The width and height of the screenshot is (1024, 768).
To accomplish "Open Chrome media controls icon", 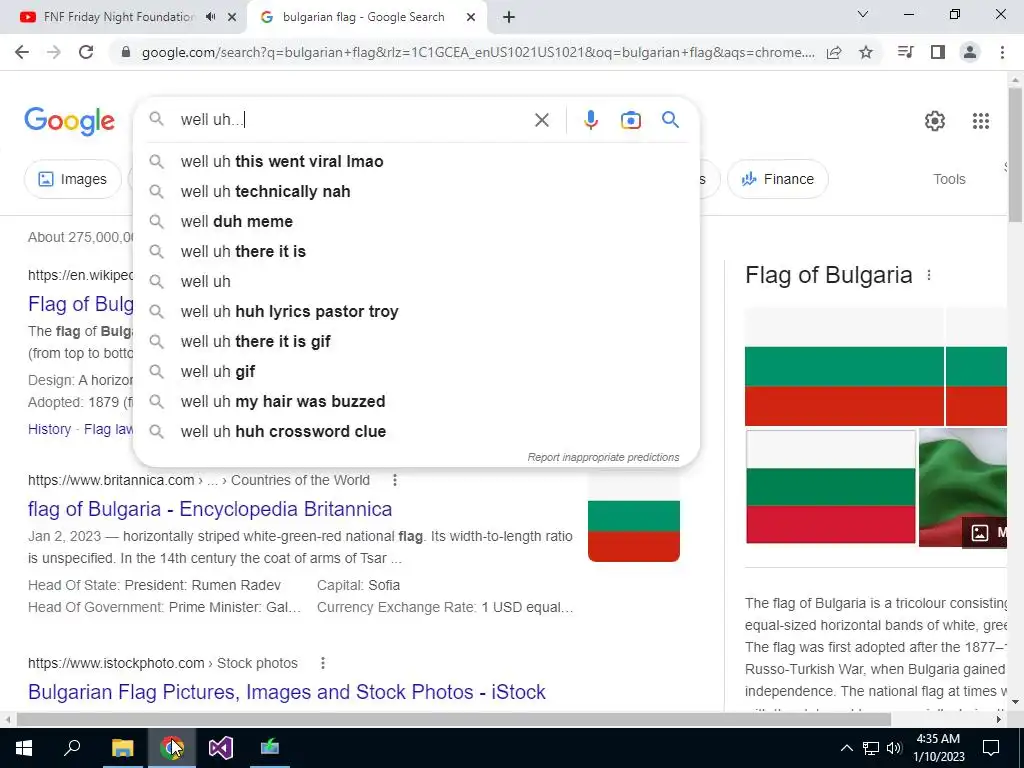I will click(x=905, y=52).
